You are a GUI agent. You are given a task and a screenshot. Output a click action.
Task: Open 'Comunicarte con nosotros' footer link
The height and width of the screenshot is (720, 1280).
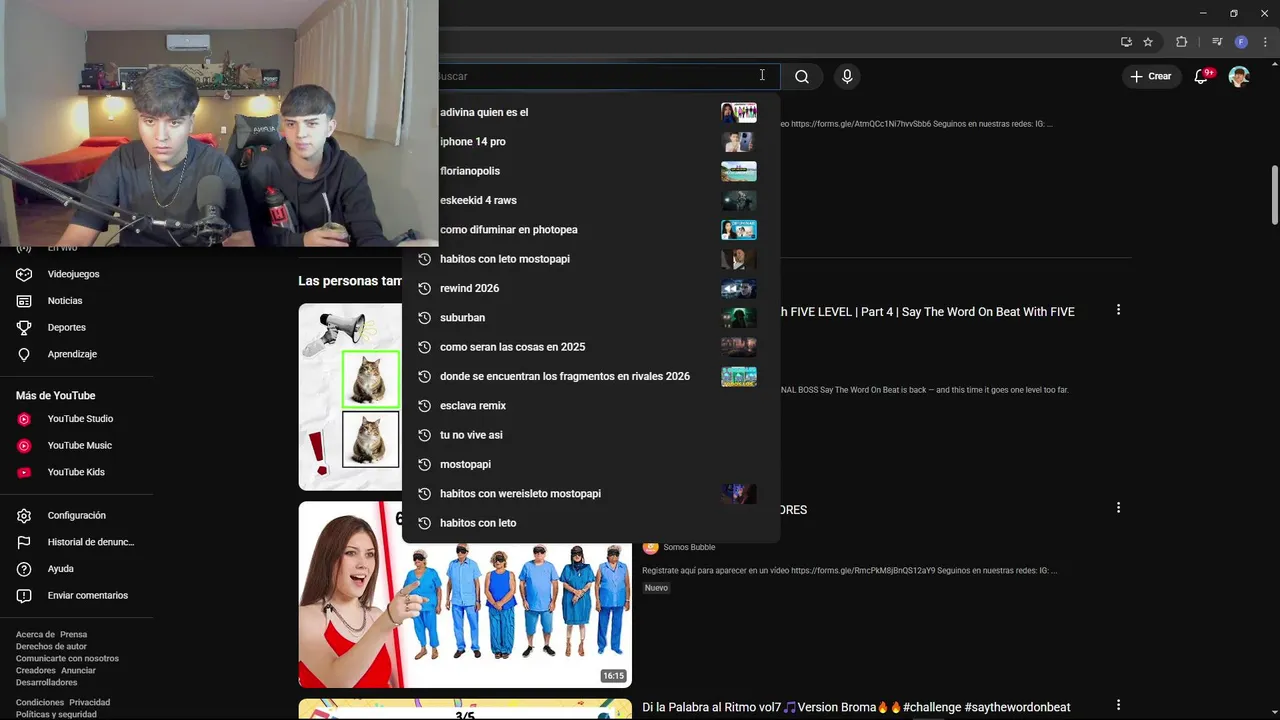tap(67, 658)
